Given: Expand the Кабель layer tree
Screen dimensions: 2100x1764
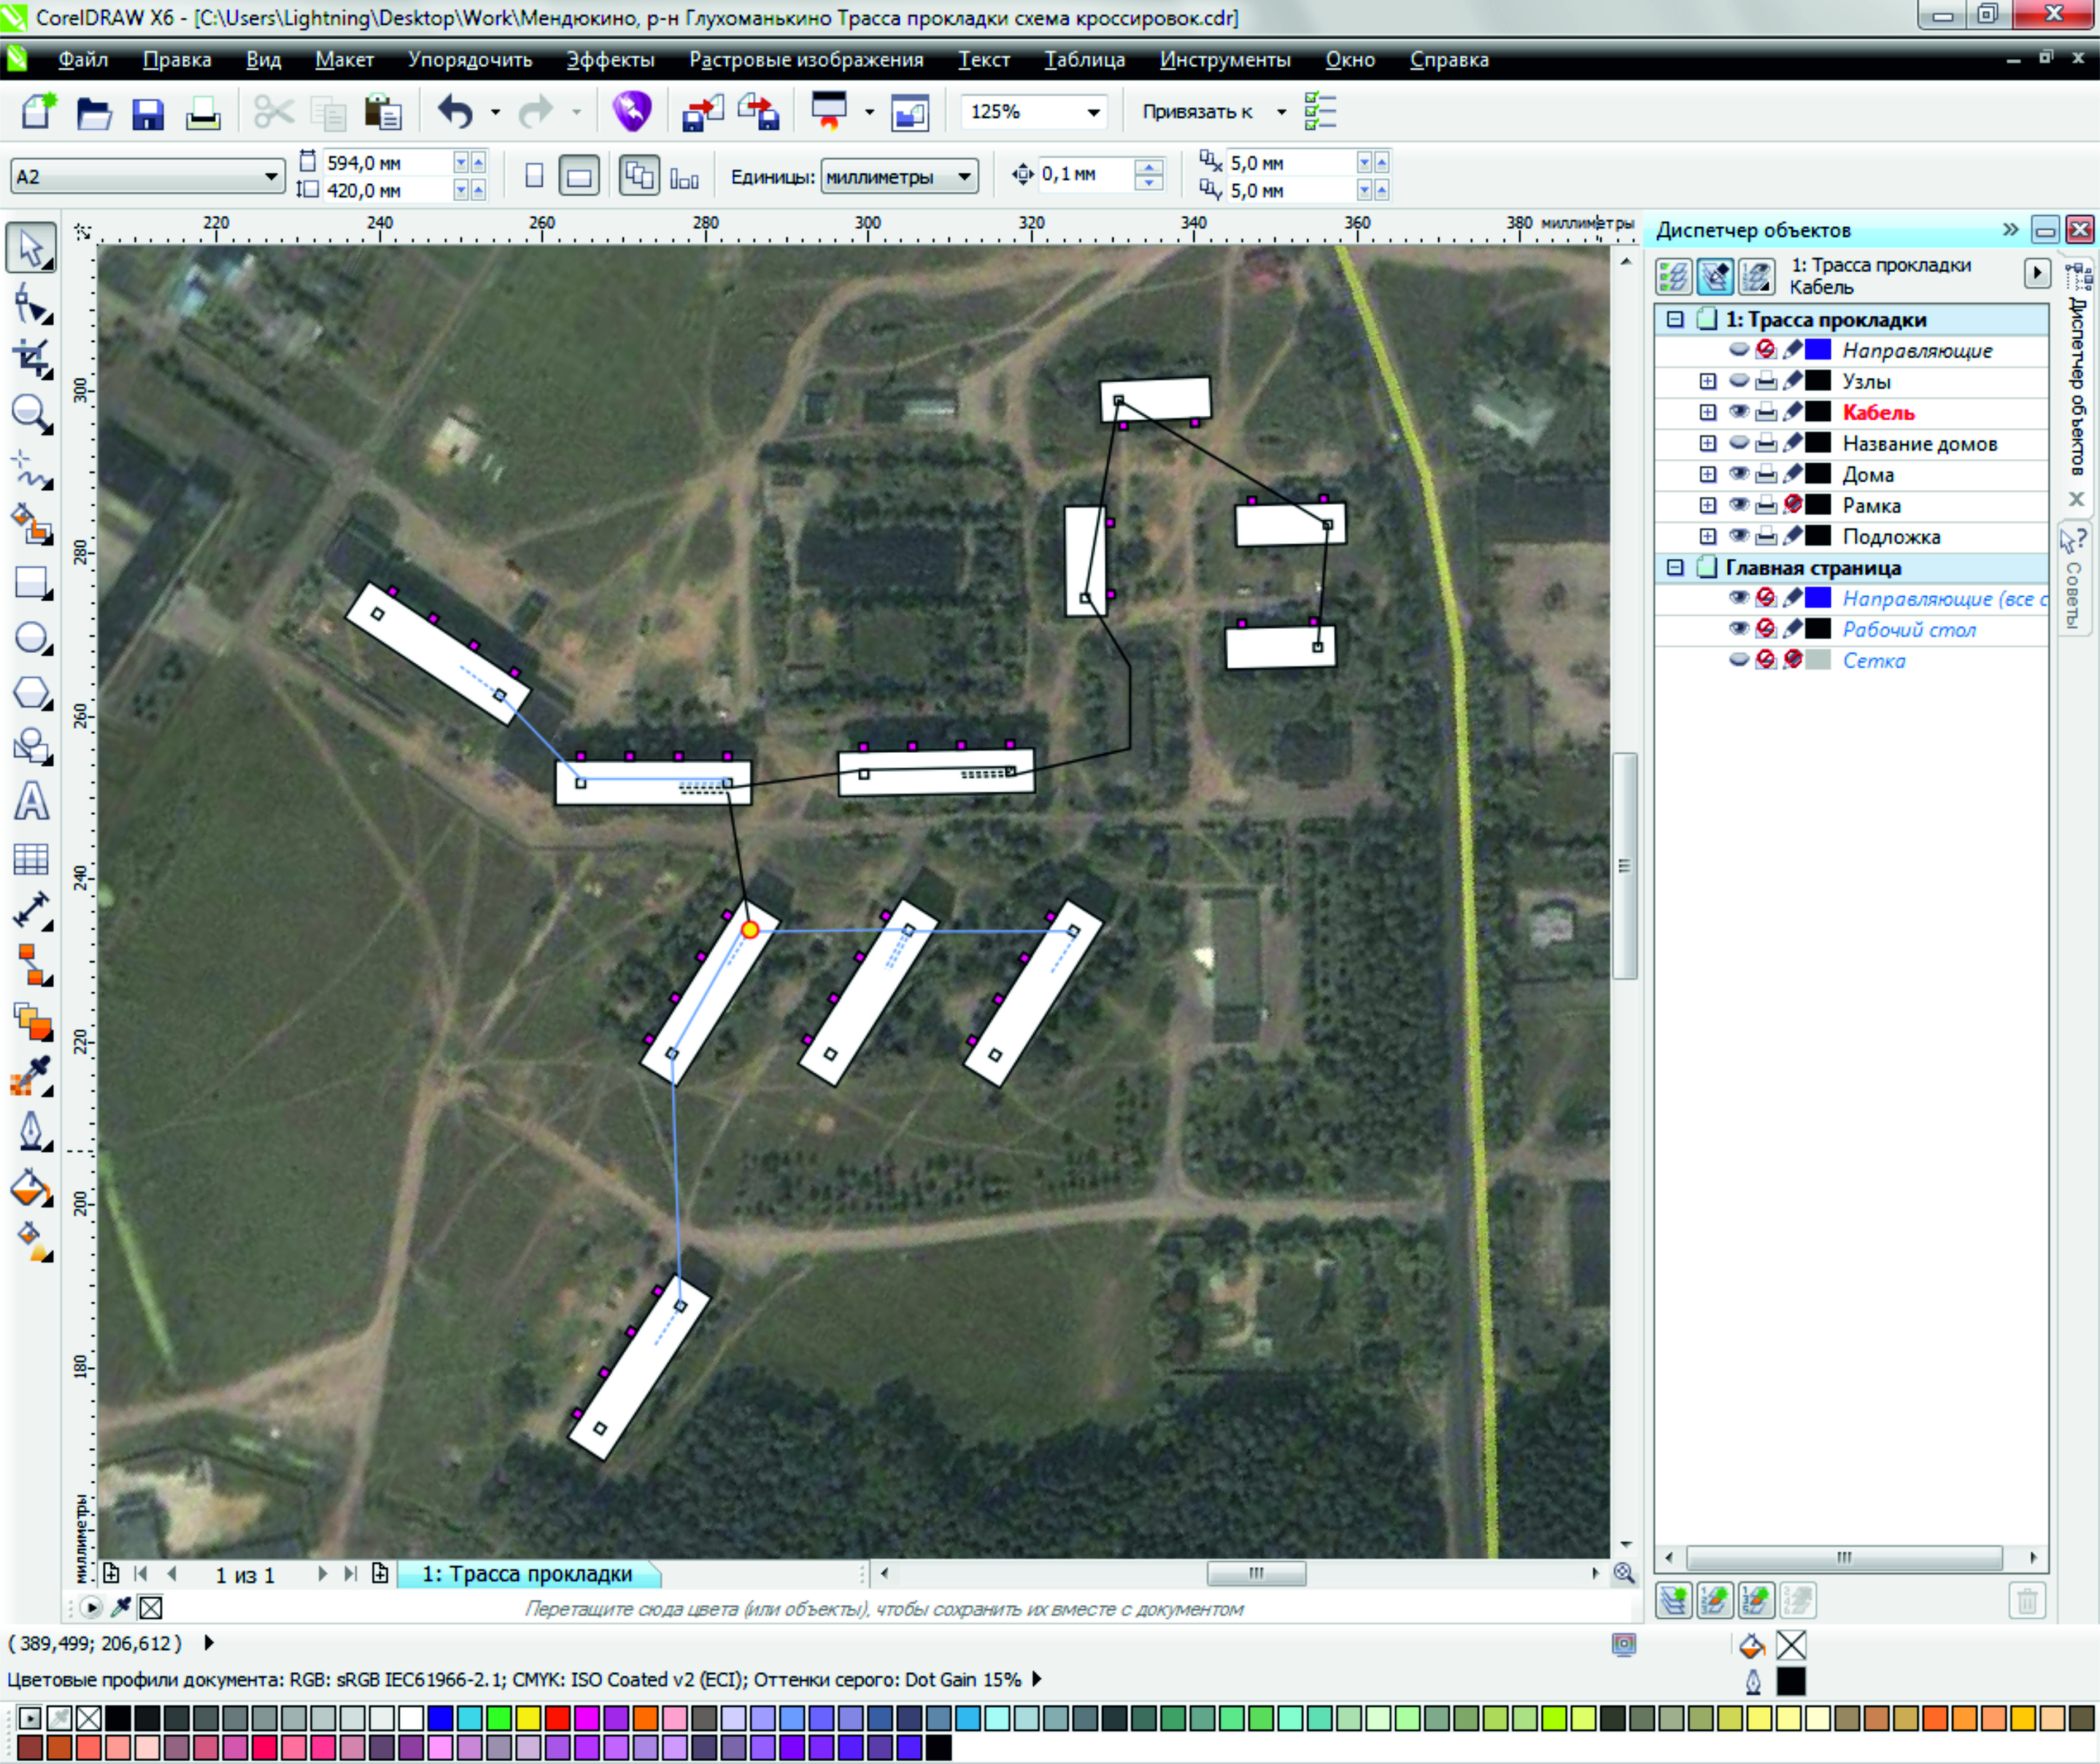Looking at the screenshot, I should 1708,412.
